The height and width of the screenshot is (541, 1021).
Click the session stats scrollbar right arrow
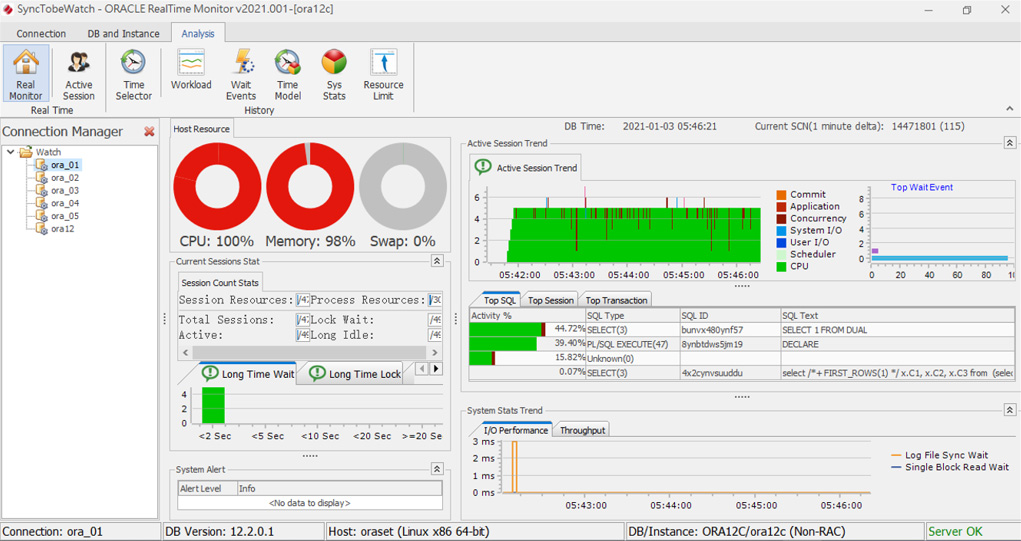pyautogui.click(x=435, y=352)
